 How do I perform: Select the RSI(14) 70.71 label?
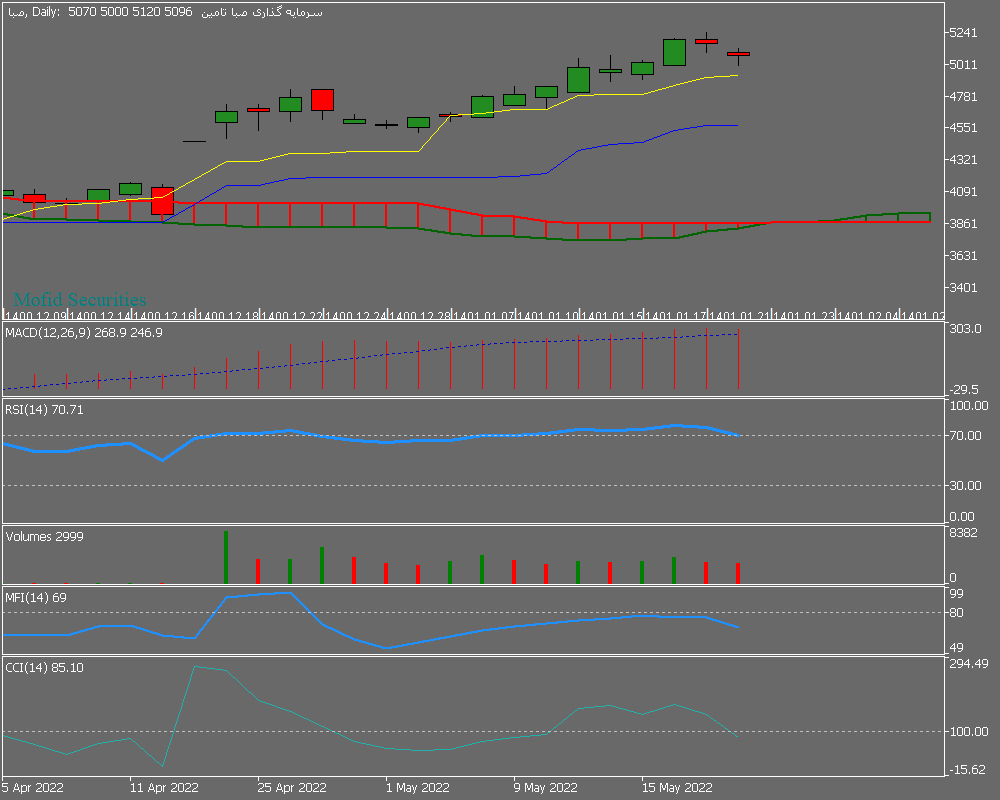45,410
